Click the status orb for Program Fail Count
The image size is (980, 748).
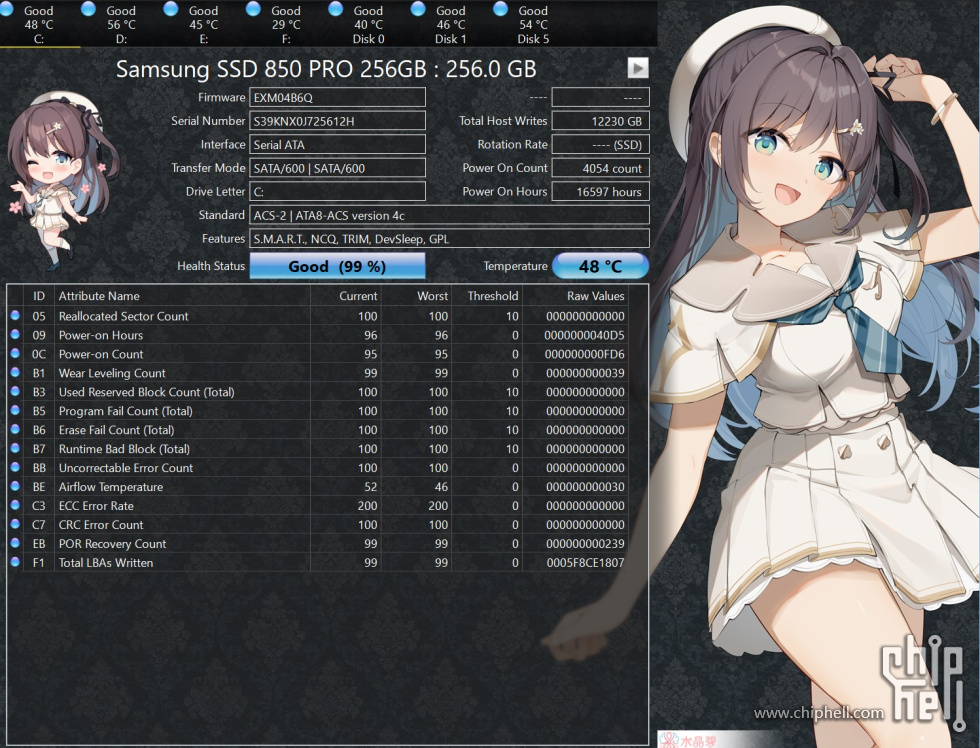click(15, 411)
